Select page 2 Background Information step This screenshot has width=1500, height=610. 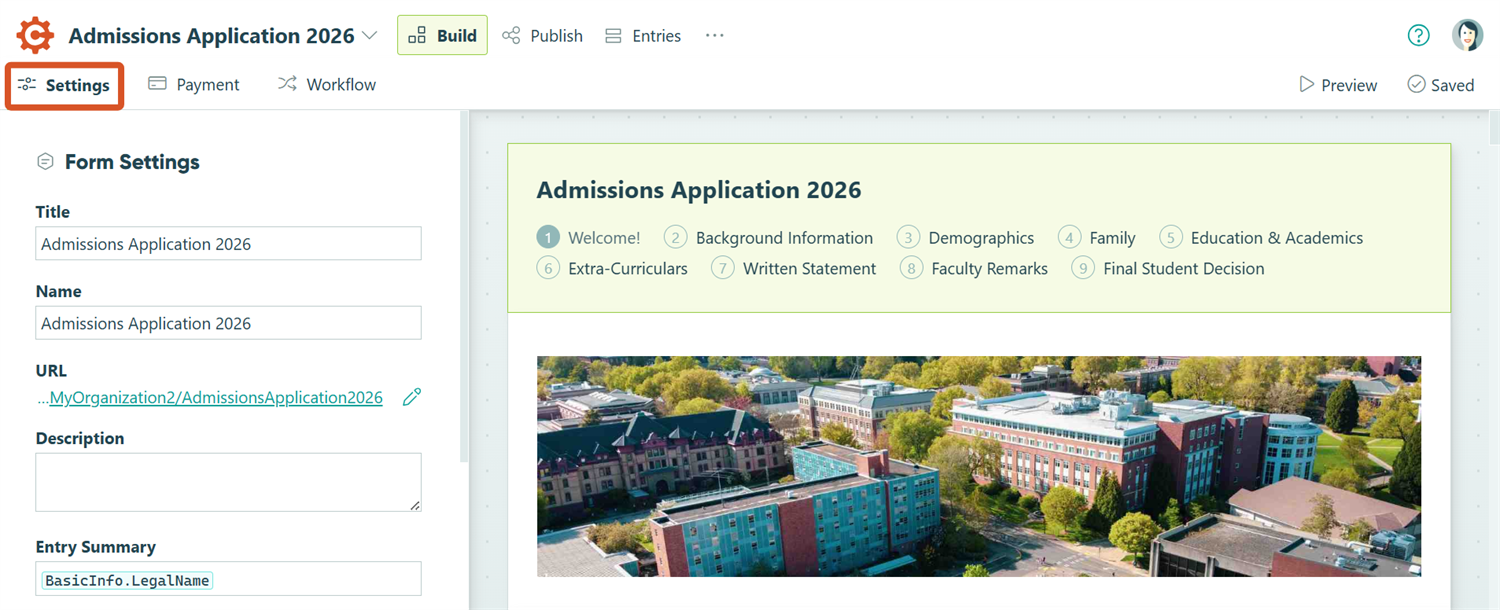pos(769,238)
